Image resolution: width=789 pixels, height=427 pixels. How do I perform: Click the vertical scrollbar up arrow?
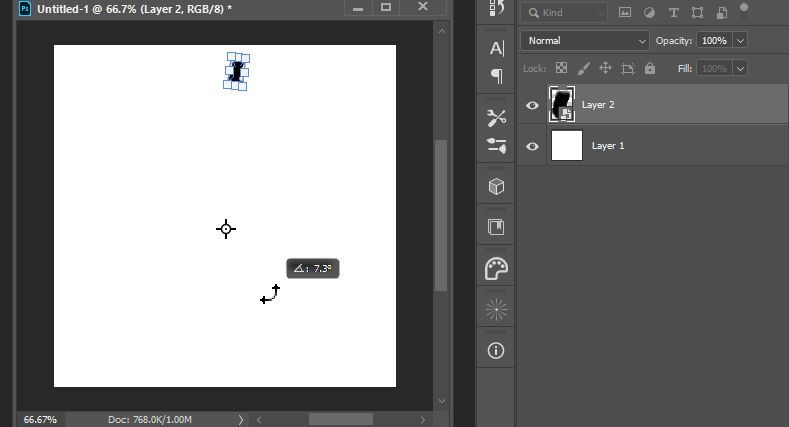441,31
